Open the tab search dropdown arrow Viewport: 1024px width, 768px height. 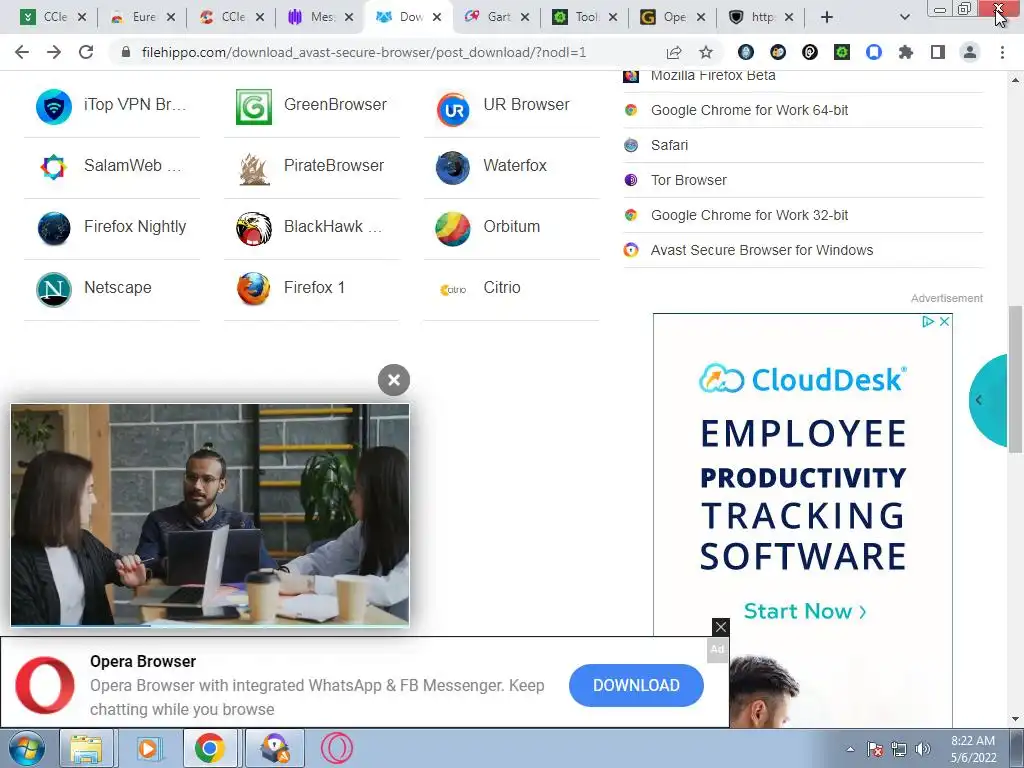point(904,18)
